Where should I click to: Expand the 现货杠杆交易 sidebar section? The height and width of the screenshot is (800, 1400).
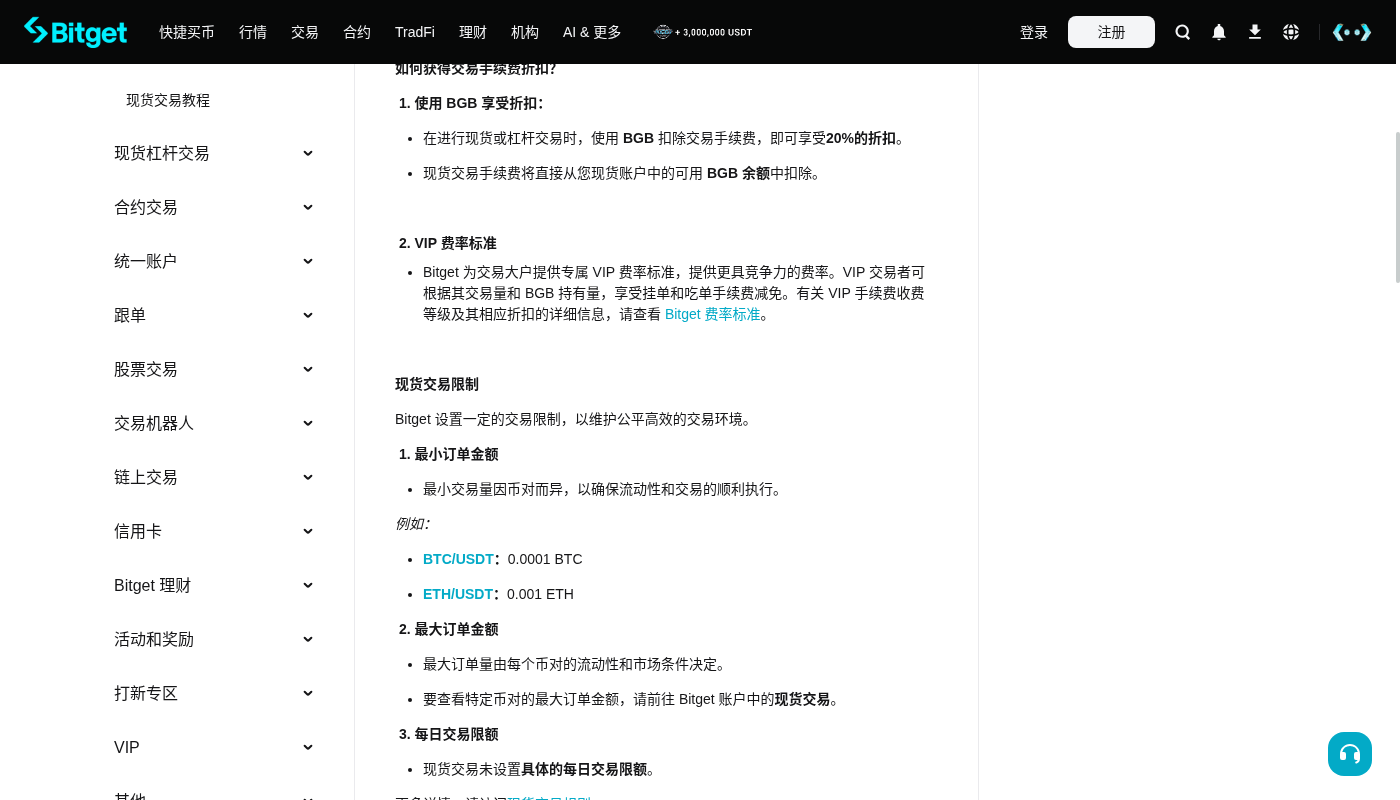[x=214, y=153]
